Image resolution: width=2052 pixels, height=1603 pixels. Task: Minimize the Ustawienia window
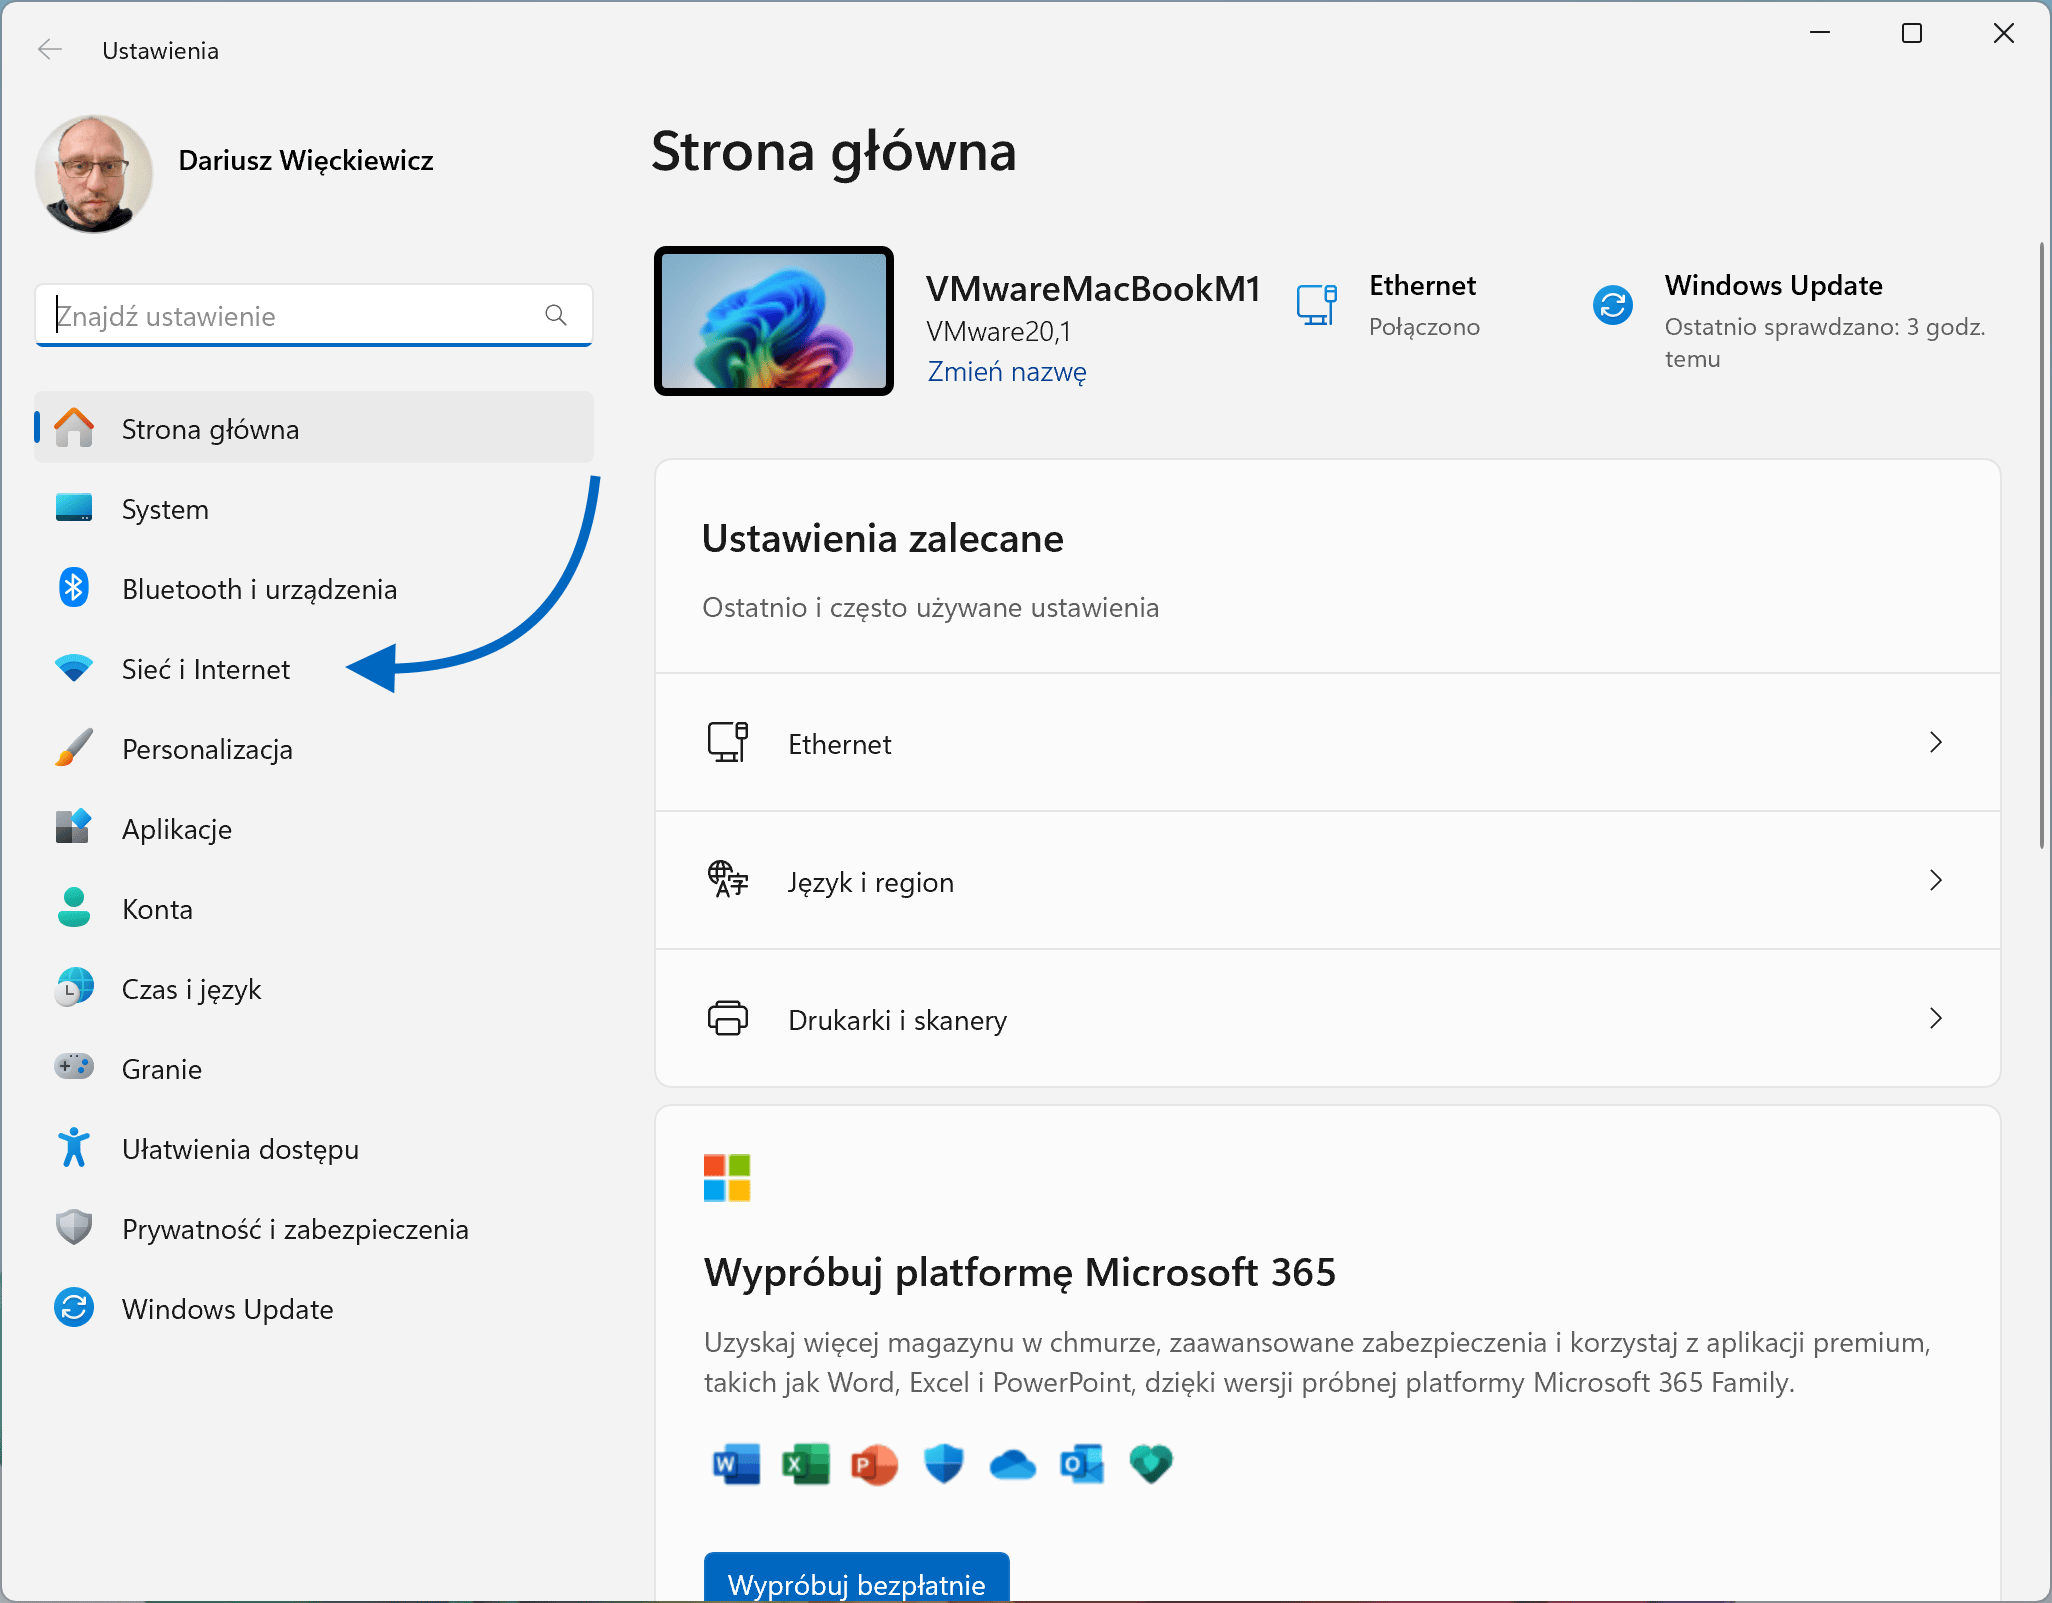pos(1820,34)
